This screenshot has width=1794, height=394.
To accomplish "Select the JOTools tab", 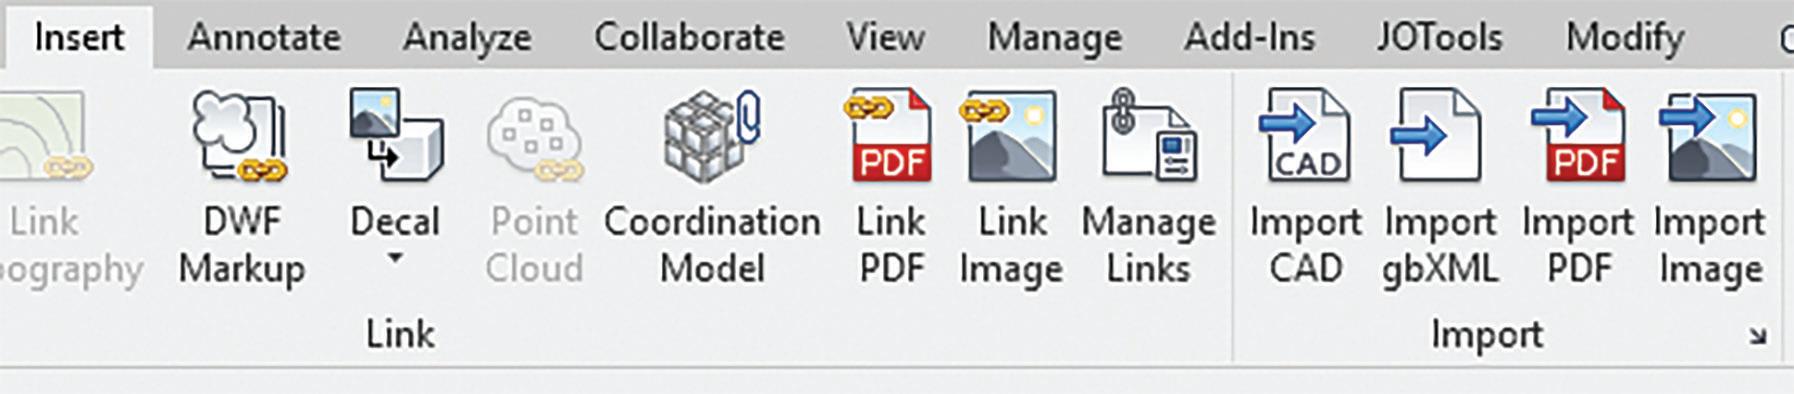I will [1439, 37].
